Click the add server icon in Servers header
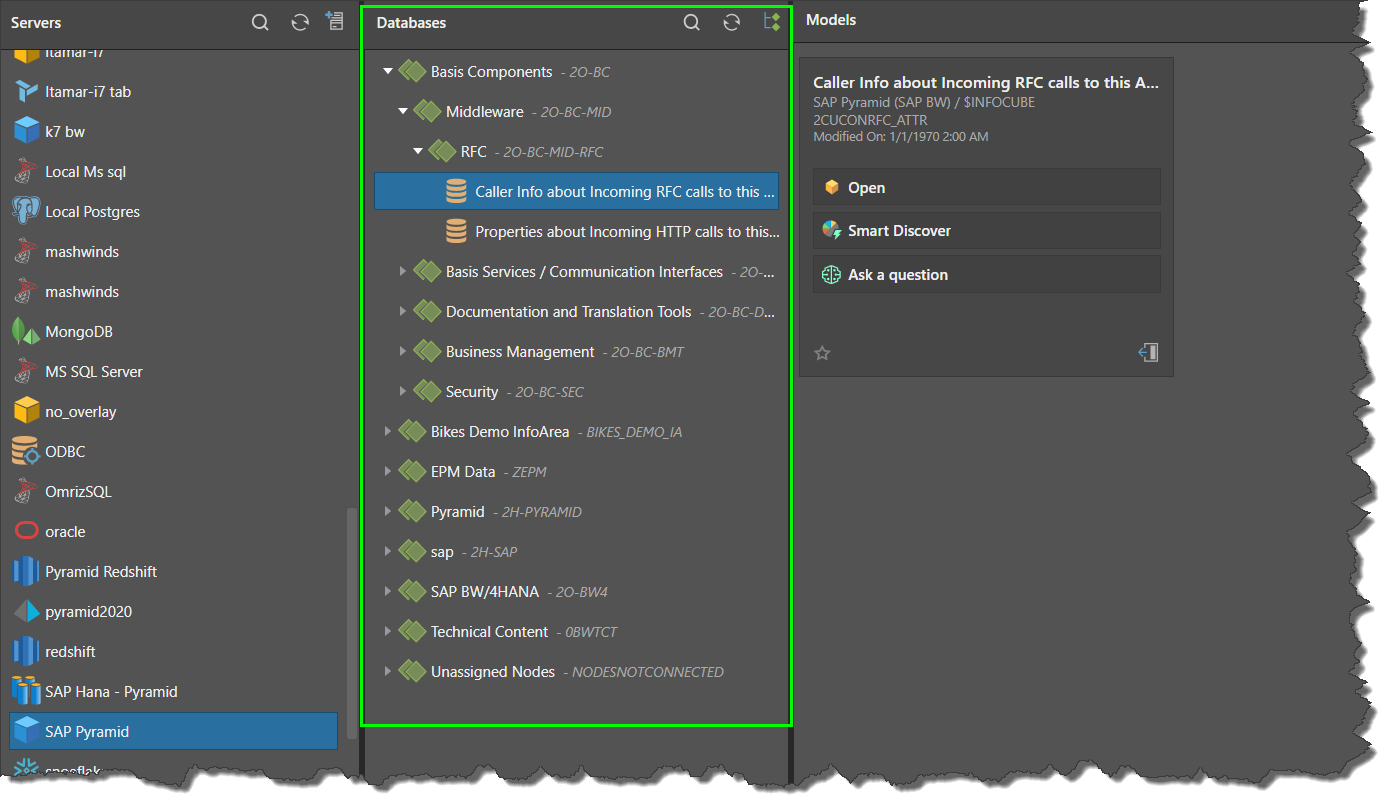1393x808 pixels. click(x=335, y=22)
